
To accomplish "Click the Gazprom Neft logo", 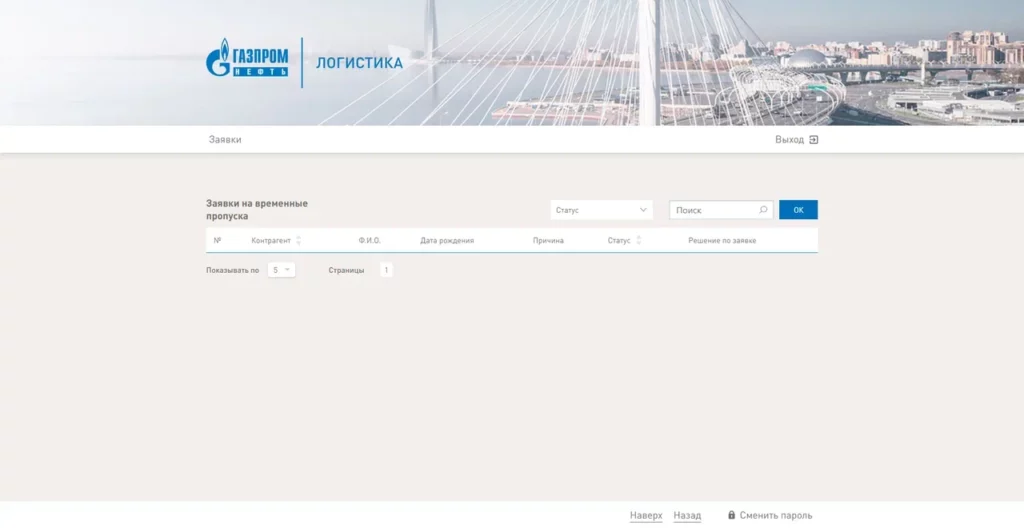I will pyautogui.click(x=247, y=59).
